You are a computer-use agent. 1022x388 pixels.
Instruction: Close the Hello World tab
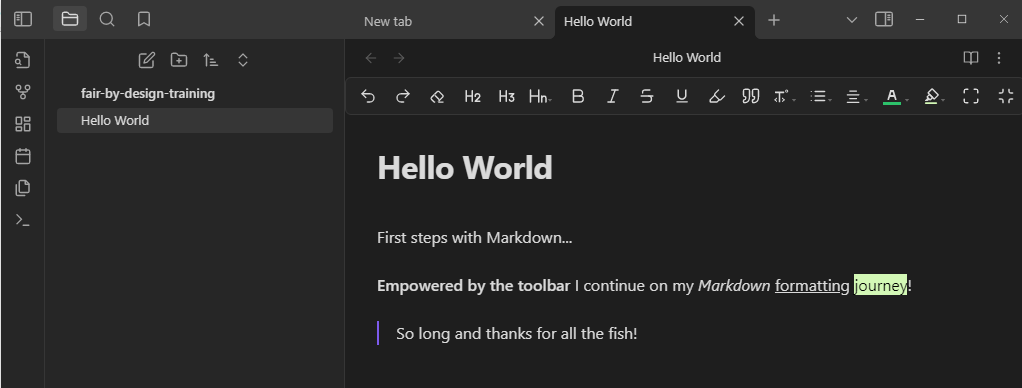click(x=739, y=22)
